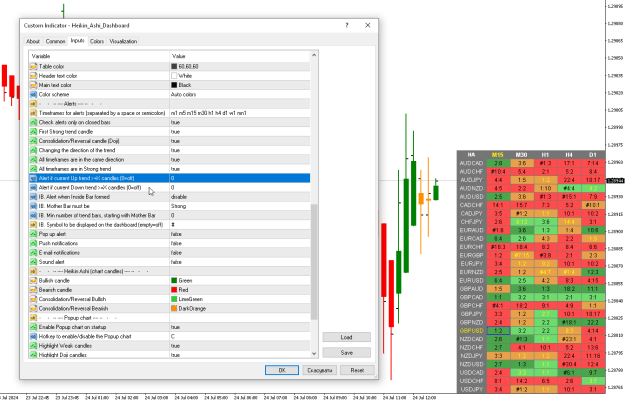Screen dimensions: 625x403
Task: Toggle the Sound alert value false
Action: [240, 262]
